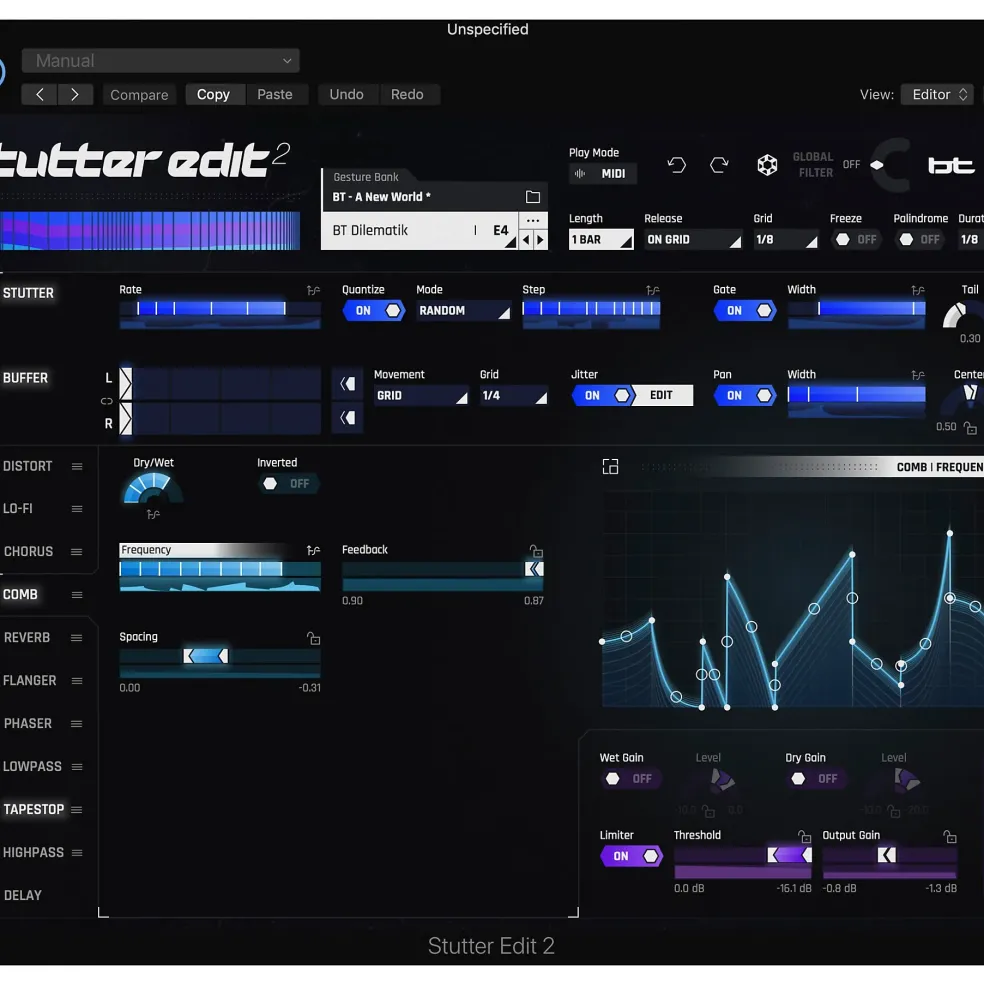
Task: Select the DISTORT module tab
Action: point(28,467)
